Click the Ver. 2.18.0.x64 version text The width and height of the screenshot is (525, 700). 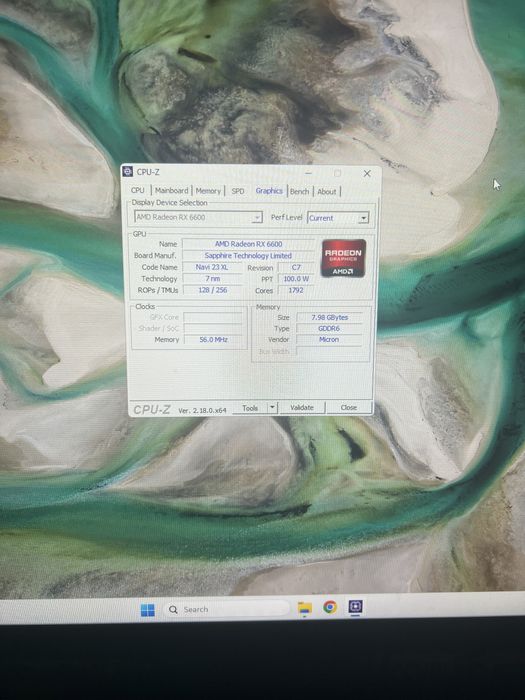pyautogui.click(x=202, y=410)
